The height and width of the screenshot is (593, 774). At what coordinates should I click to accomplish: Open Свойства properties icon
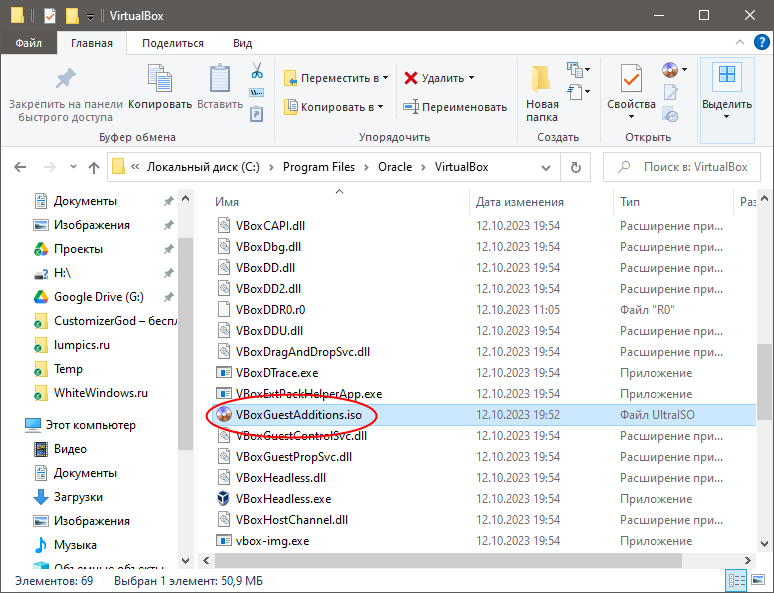click(631, 78)
